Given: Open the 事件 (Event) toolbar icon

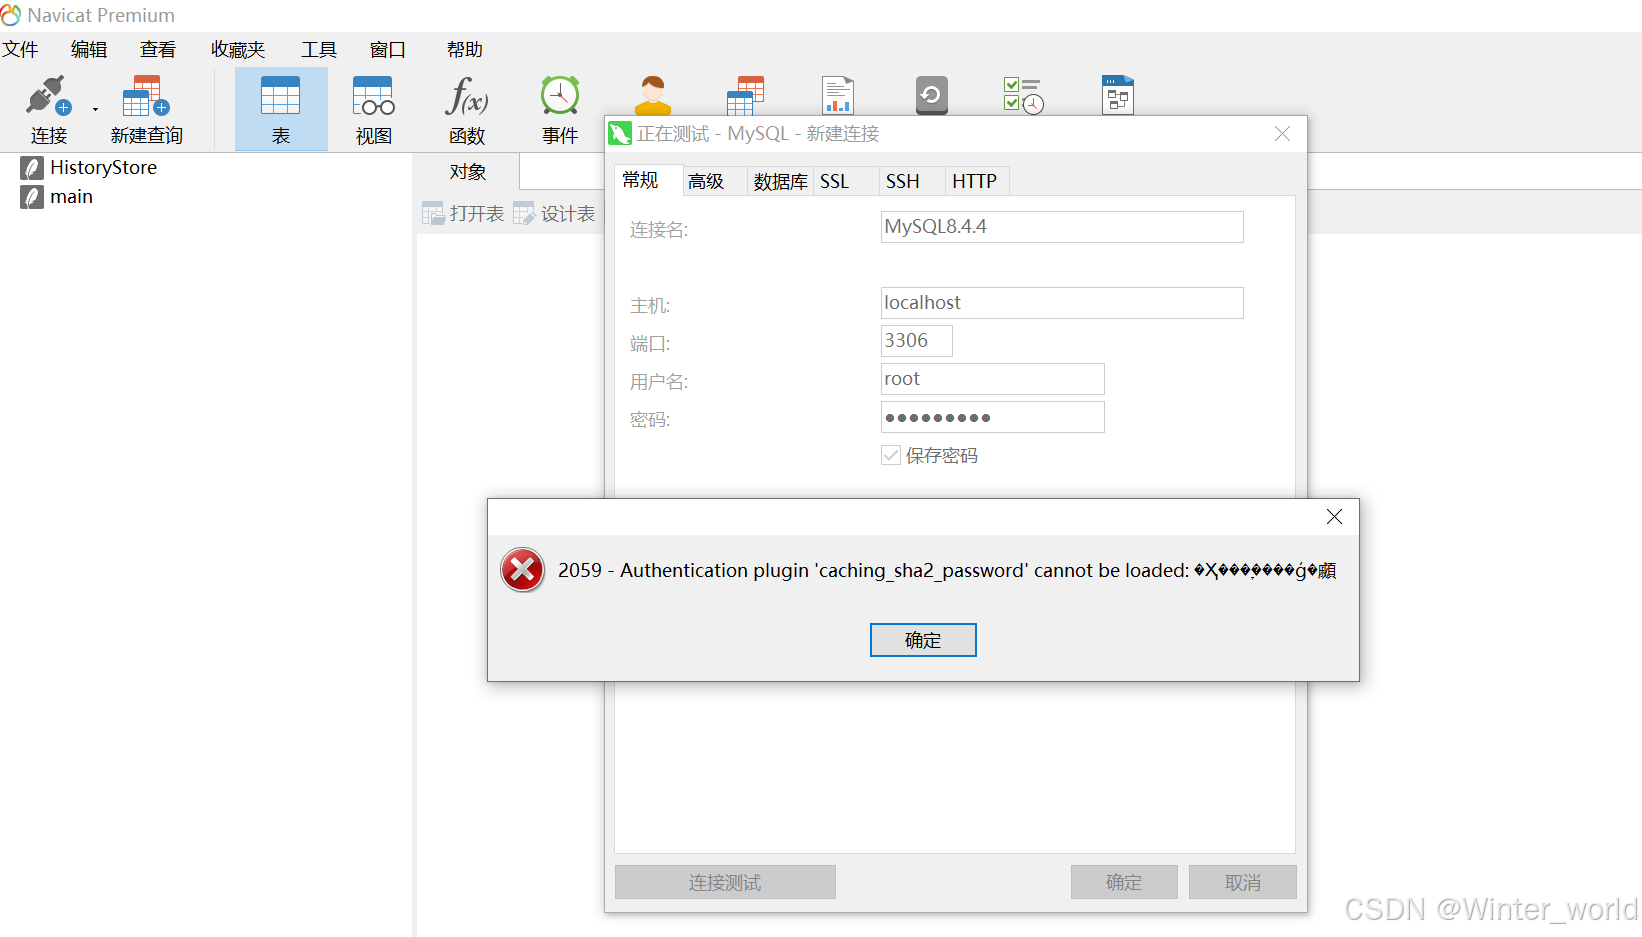Looking at the screenshot, I should click(560, 108).
